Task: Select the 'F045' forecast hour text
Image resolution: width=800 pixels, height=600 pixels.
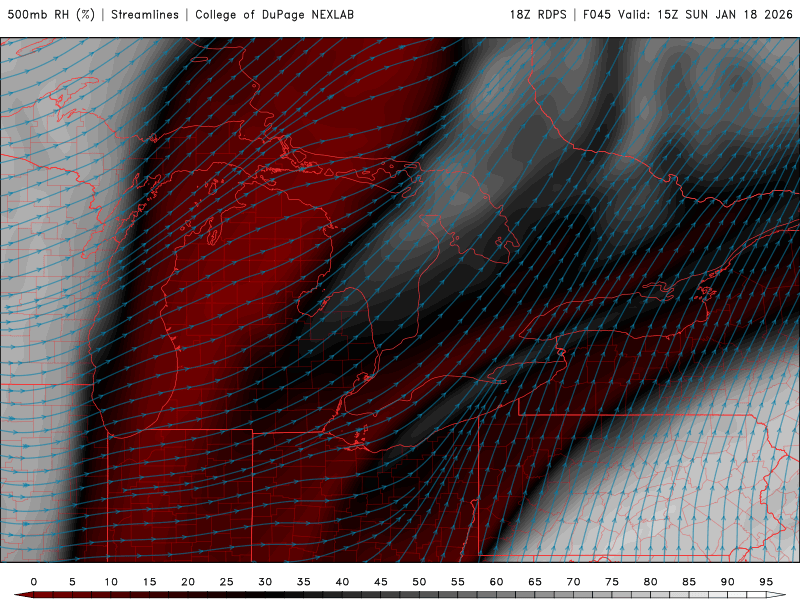Action: coord(597,15)
